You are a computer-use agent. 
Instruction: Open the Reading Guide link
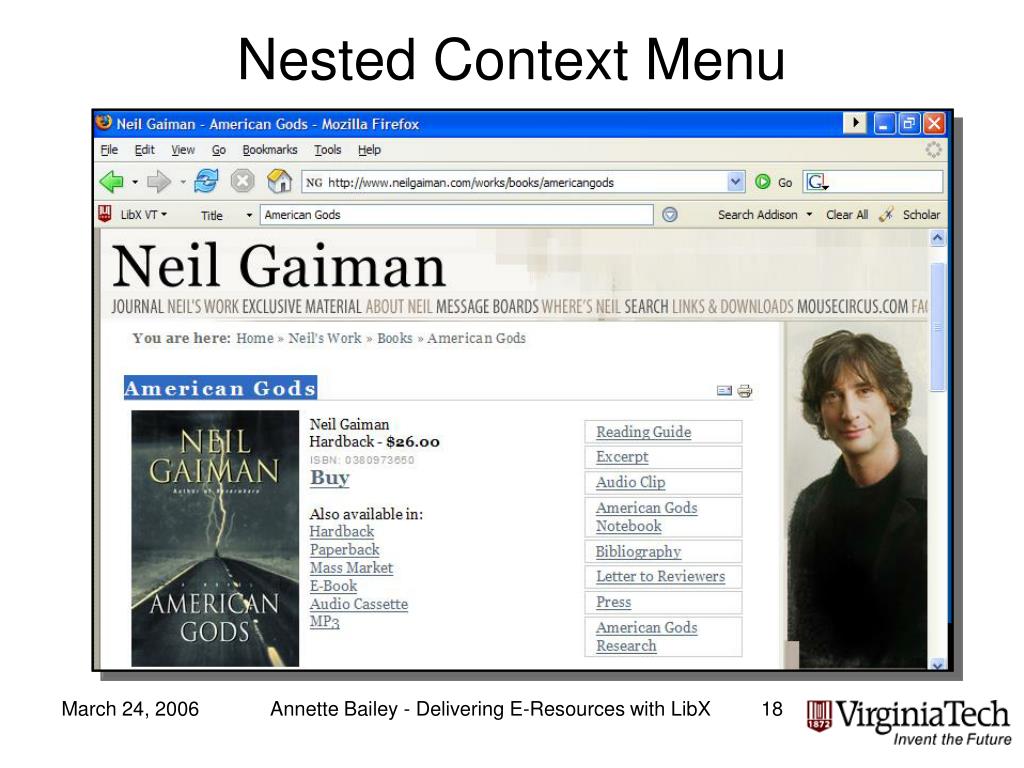click(x=643, y=432)
